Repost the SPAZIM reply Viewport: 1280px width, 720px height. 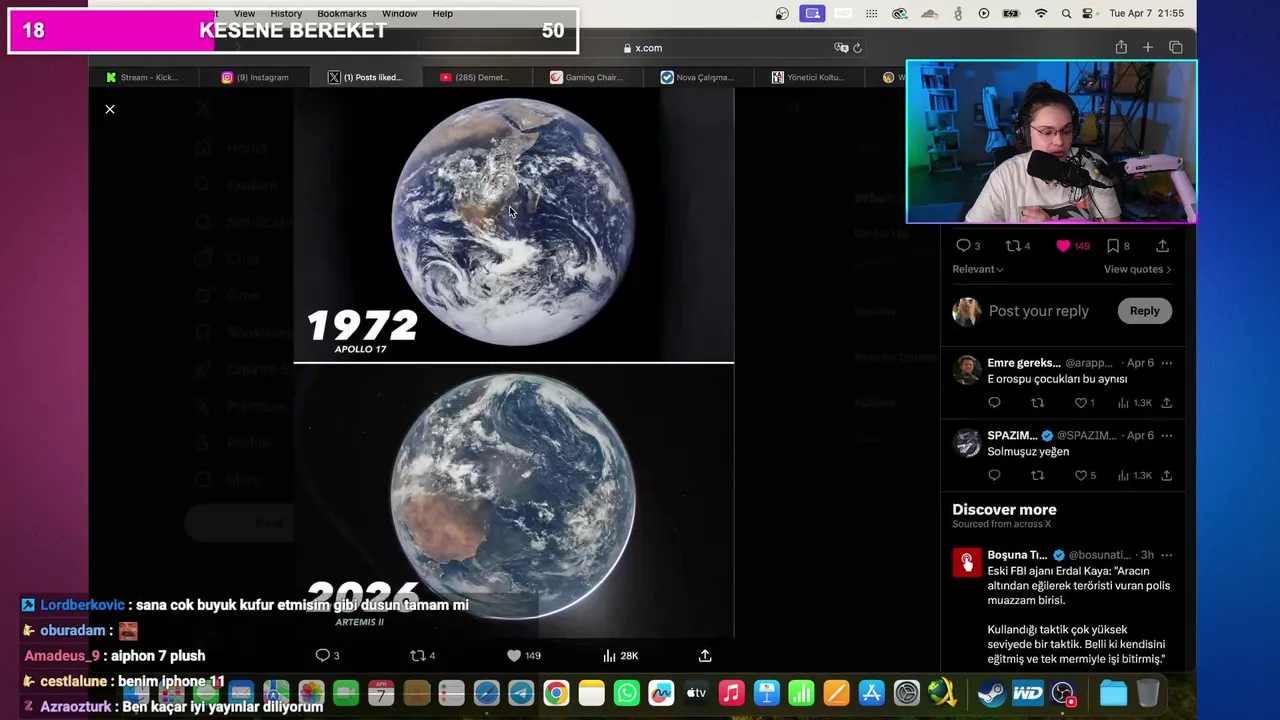coord(1037,475)
